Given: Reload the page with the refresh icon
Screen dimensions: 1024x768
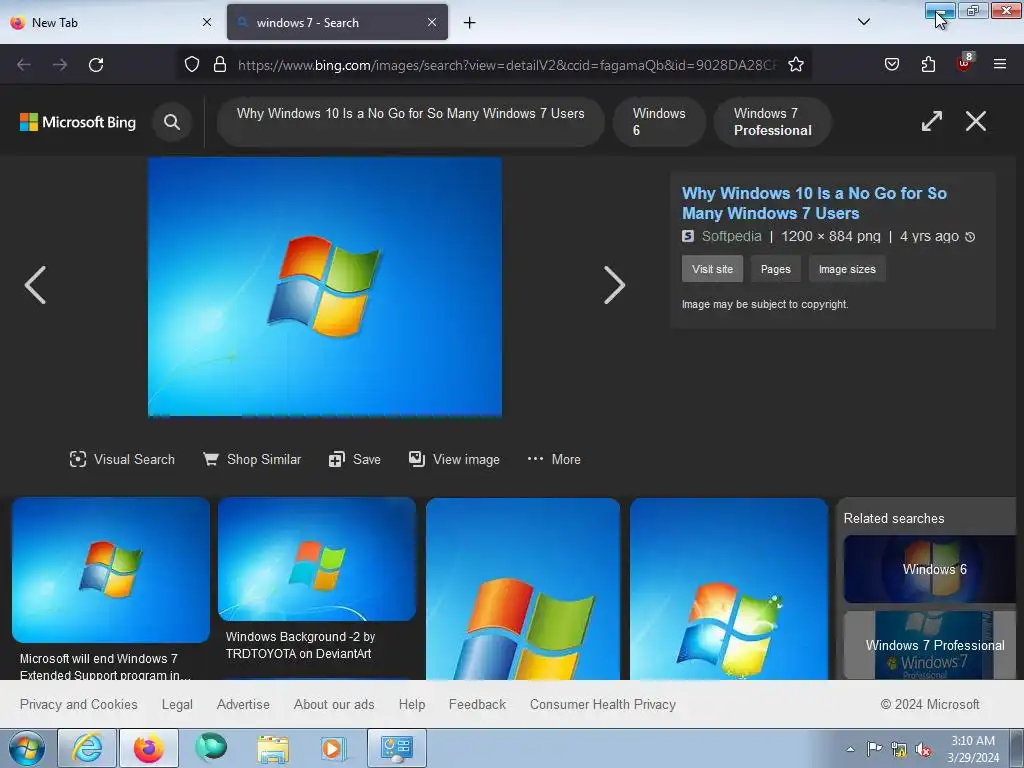Looking at the screenshot, I should tap(96, 65).
